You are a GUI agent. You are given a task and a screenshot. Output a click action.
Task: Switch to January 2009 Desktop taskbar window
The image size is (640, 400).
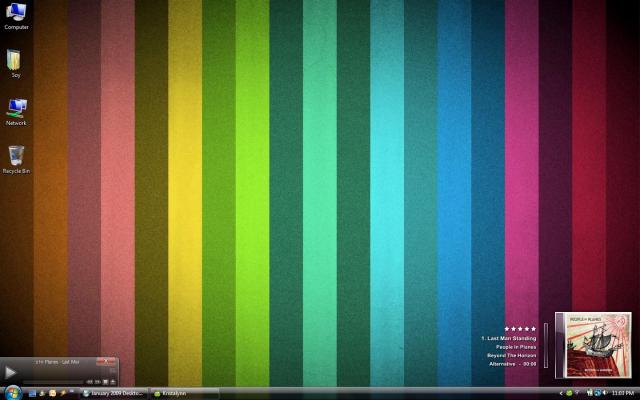point(114,394)
